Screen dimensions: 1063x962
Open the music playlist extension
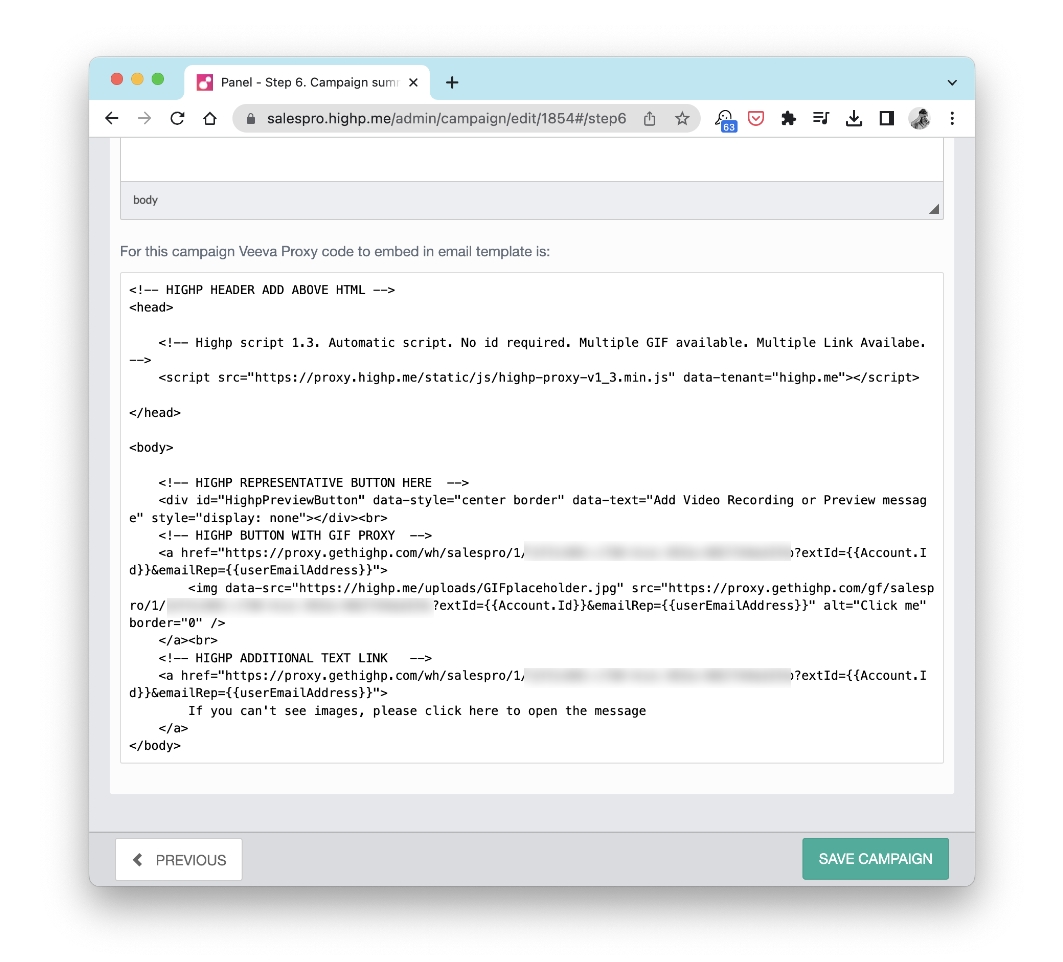point(821,118)
